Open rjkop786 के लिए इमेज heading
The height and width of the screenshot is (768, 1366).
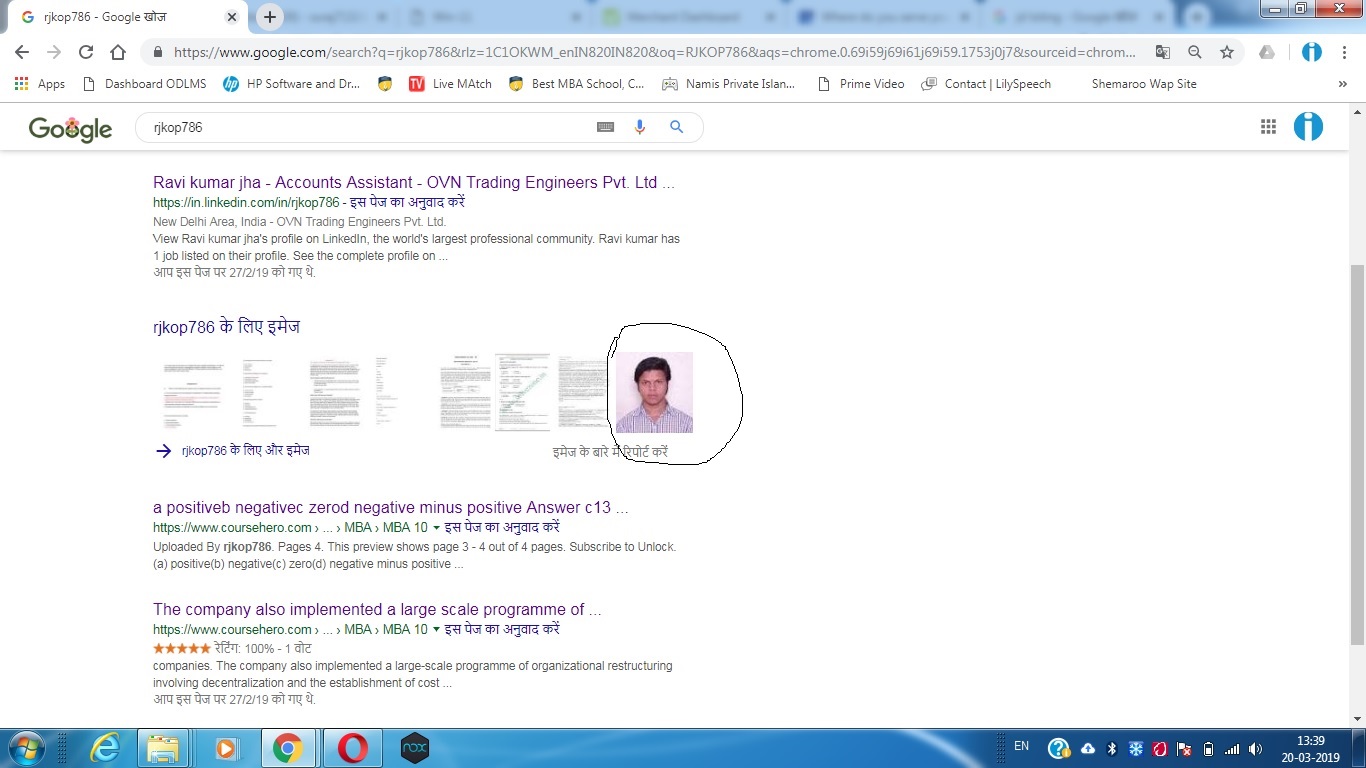pos(226,327)
